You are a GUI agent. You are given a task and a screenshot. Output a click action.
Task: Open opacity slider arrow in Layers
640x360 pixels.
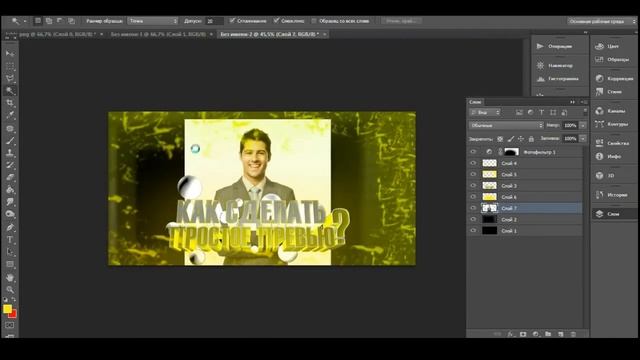pos(583,125)
